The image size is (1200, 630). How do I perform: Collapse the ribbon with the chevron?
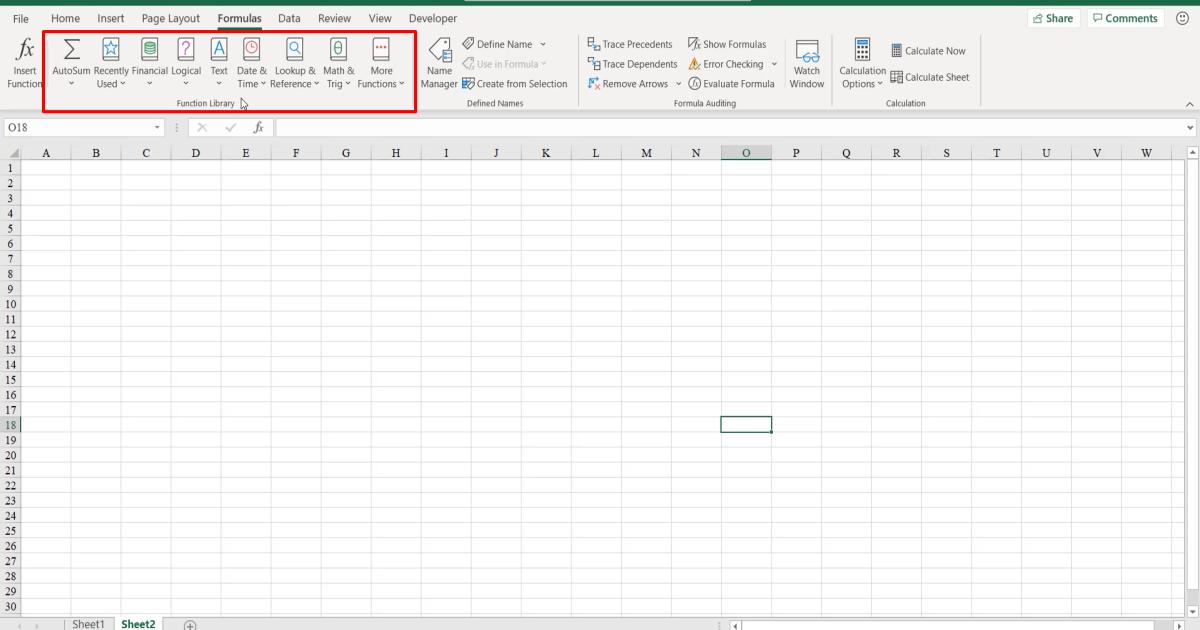(x=1189, y=103)
